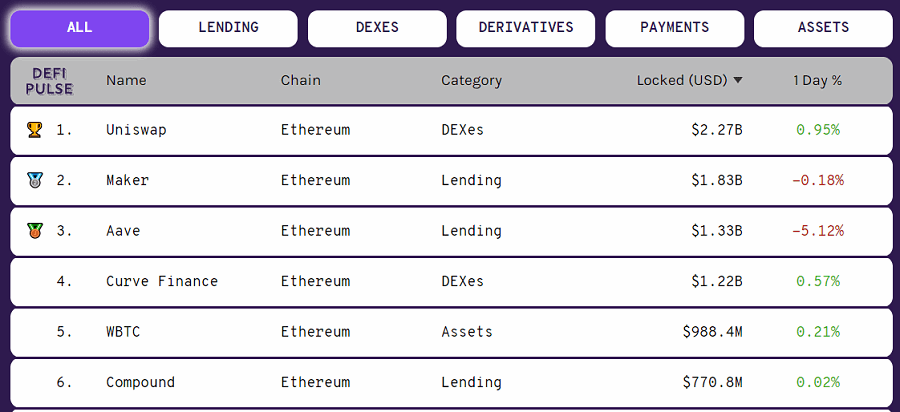
Task: Select the Compound row name
Action: [x=141, y=383]
